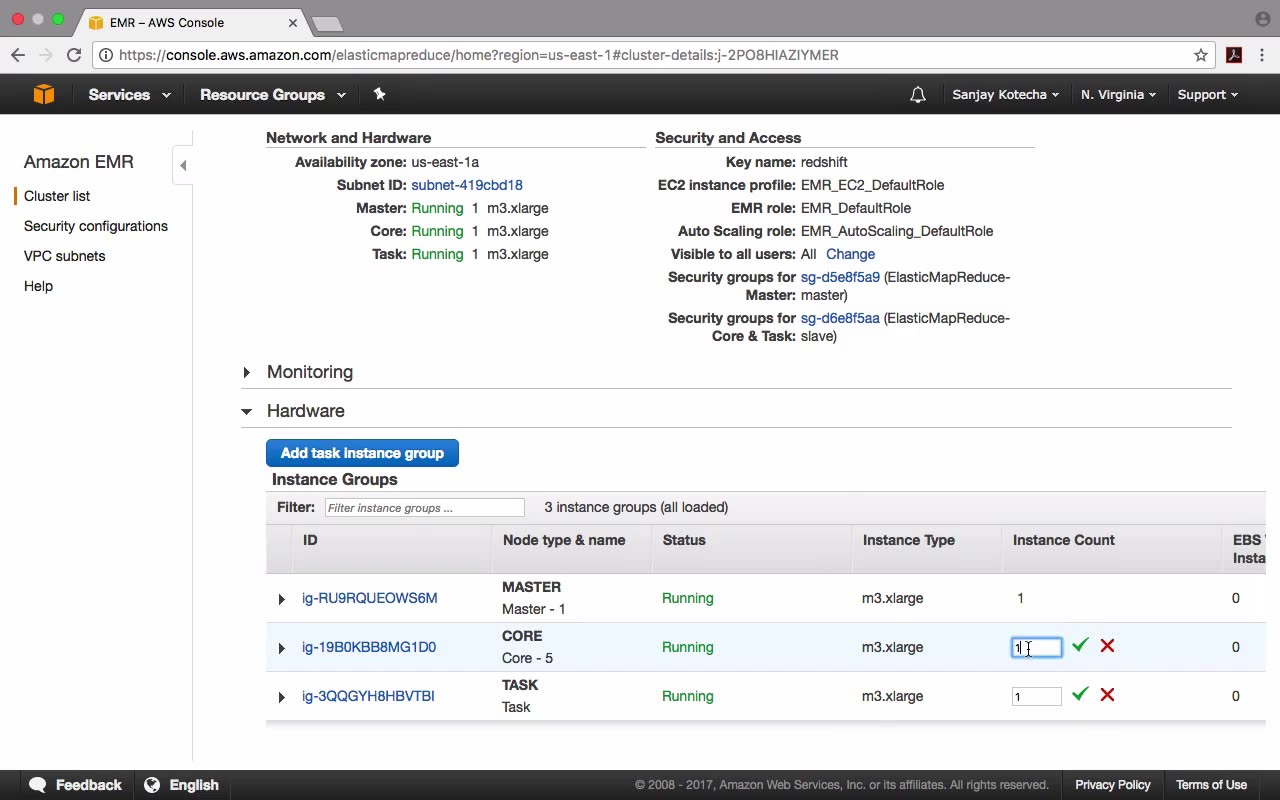Open the notifications bell
The image size is (1280, 800).
click(917, 95)
